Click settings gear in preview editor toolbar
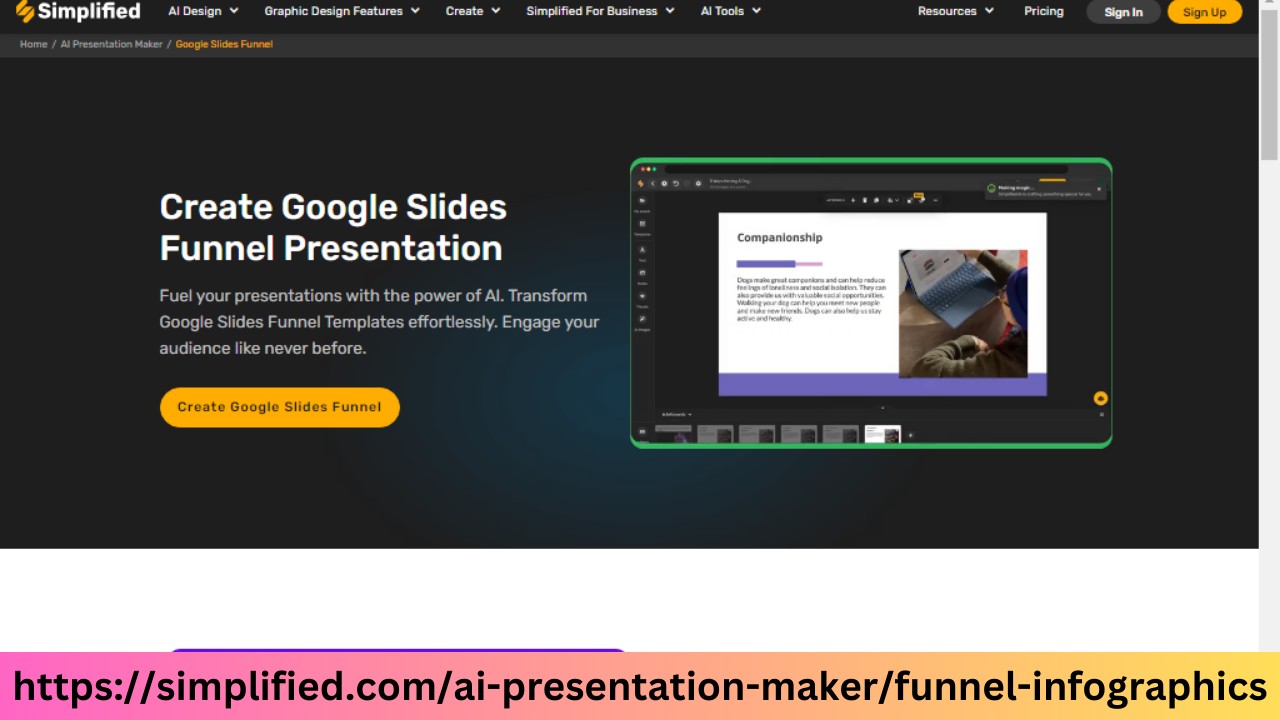 click(x=698, y=183)
